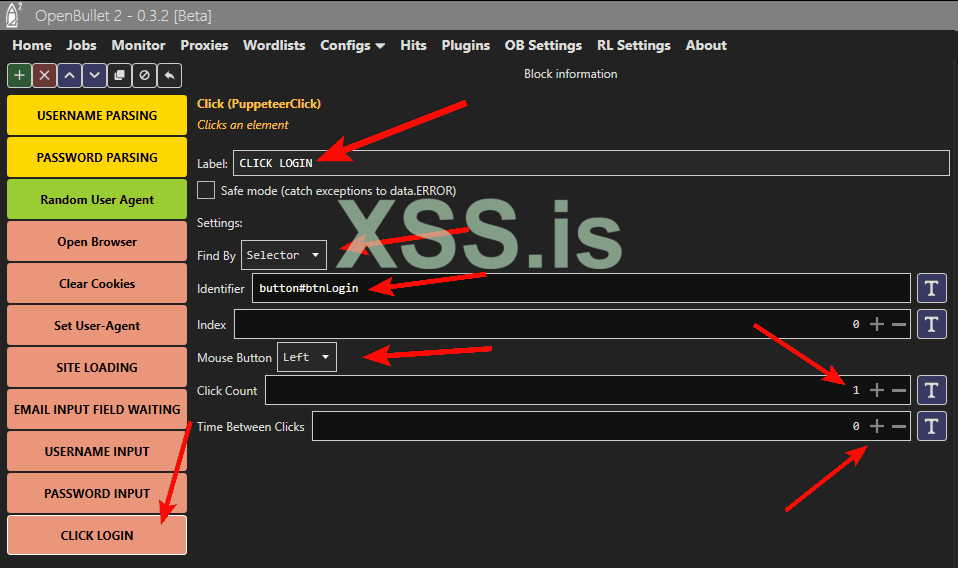This screenshot has height=568, width=958.
Task: Open the Find By Selector dropdown
Action: coord(284,255)
